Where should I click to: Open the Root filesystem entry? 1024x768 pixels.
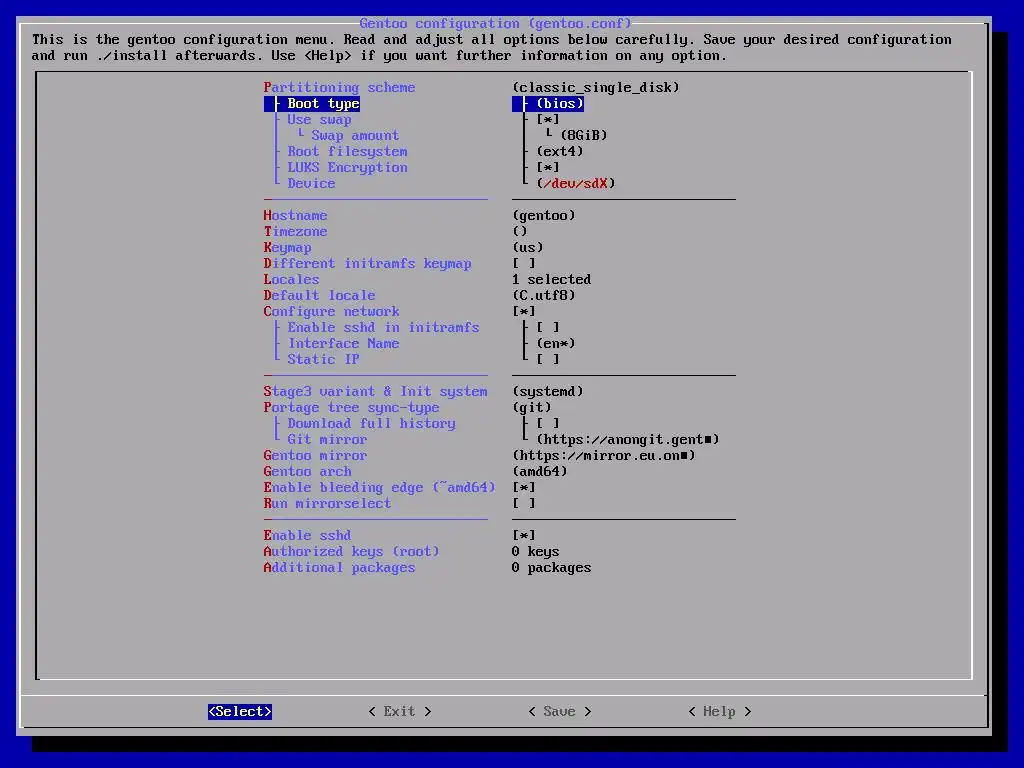point(347,152)
